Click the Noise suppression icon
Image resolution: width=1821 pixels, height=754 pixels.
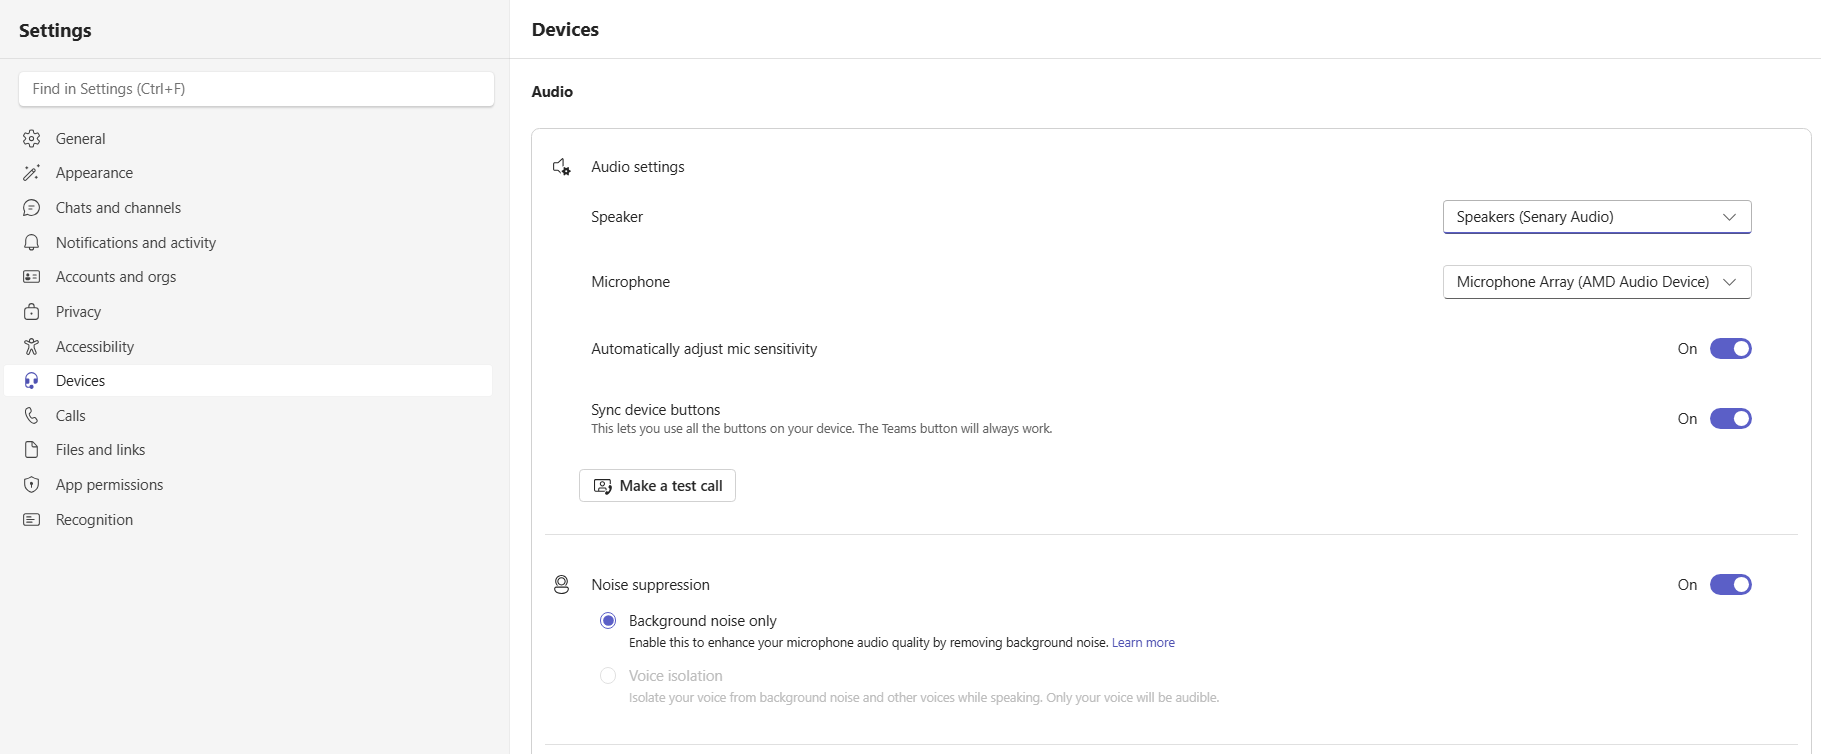(x=562, y=585)
